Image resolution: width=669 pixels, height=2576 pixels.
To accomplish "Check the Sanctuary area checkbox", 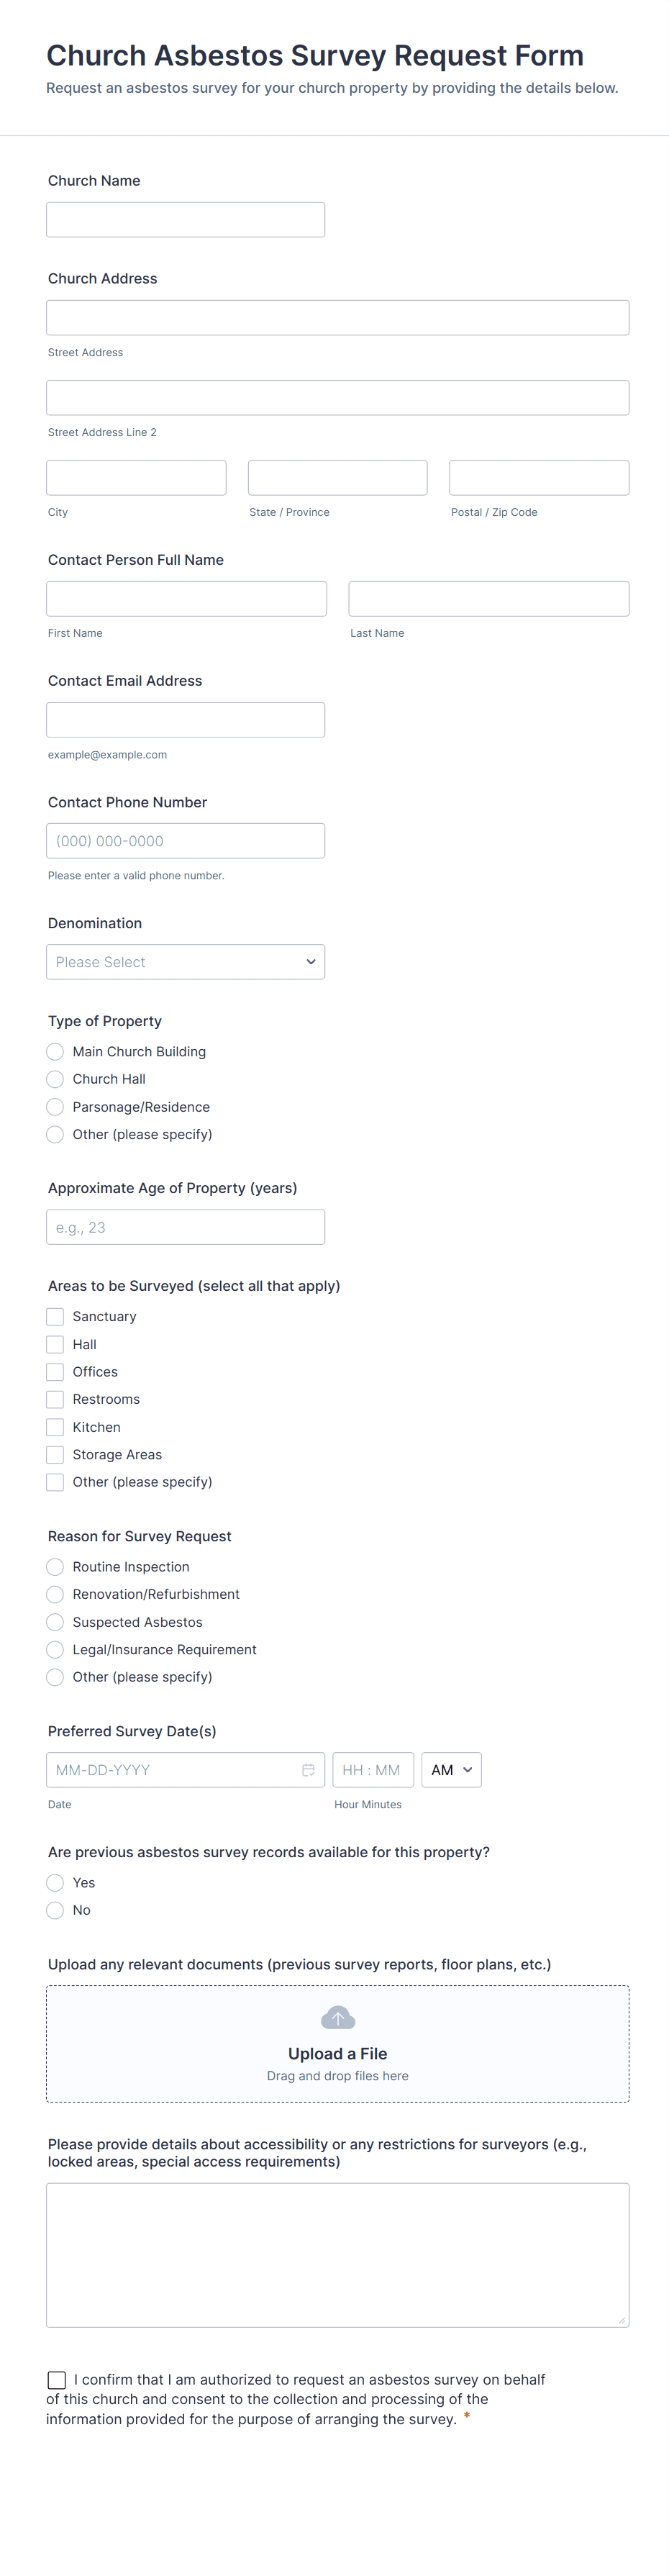I will (55, 1317).
